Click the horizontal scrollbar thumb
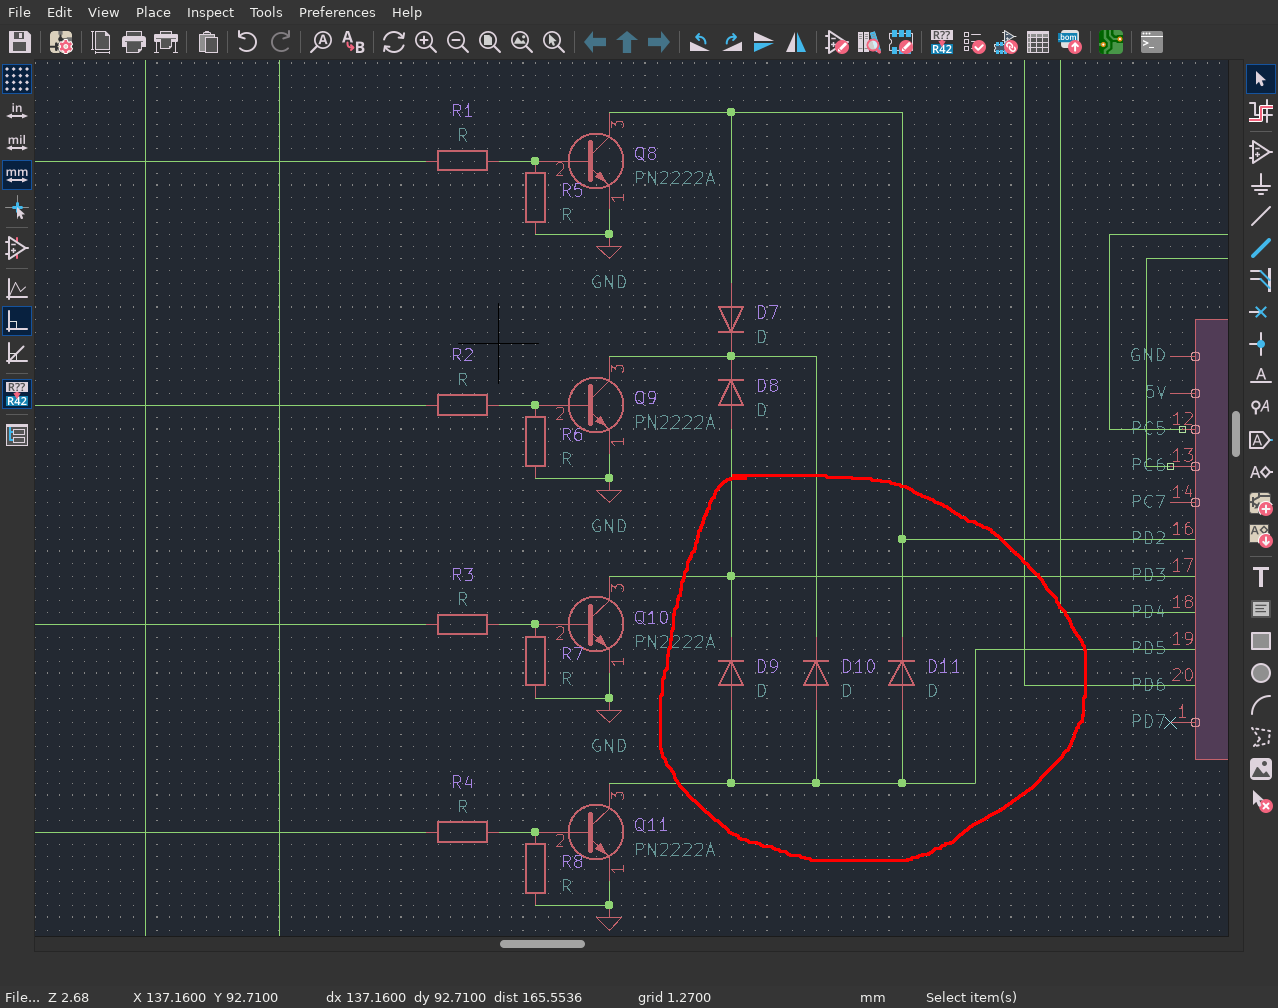Screen dimensions: 1278x1008 (542, 943)
